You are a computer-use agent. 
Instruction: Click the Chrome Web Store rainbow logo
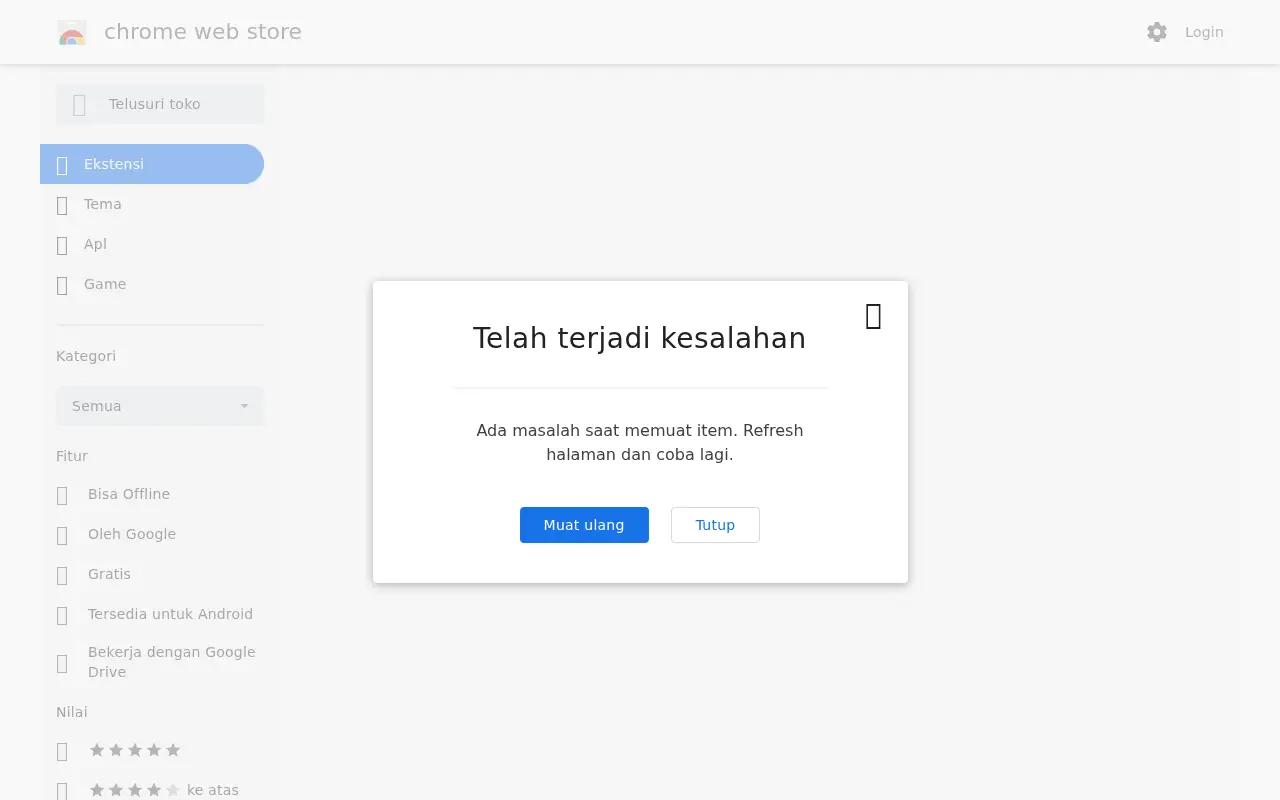tap(72, 33)
